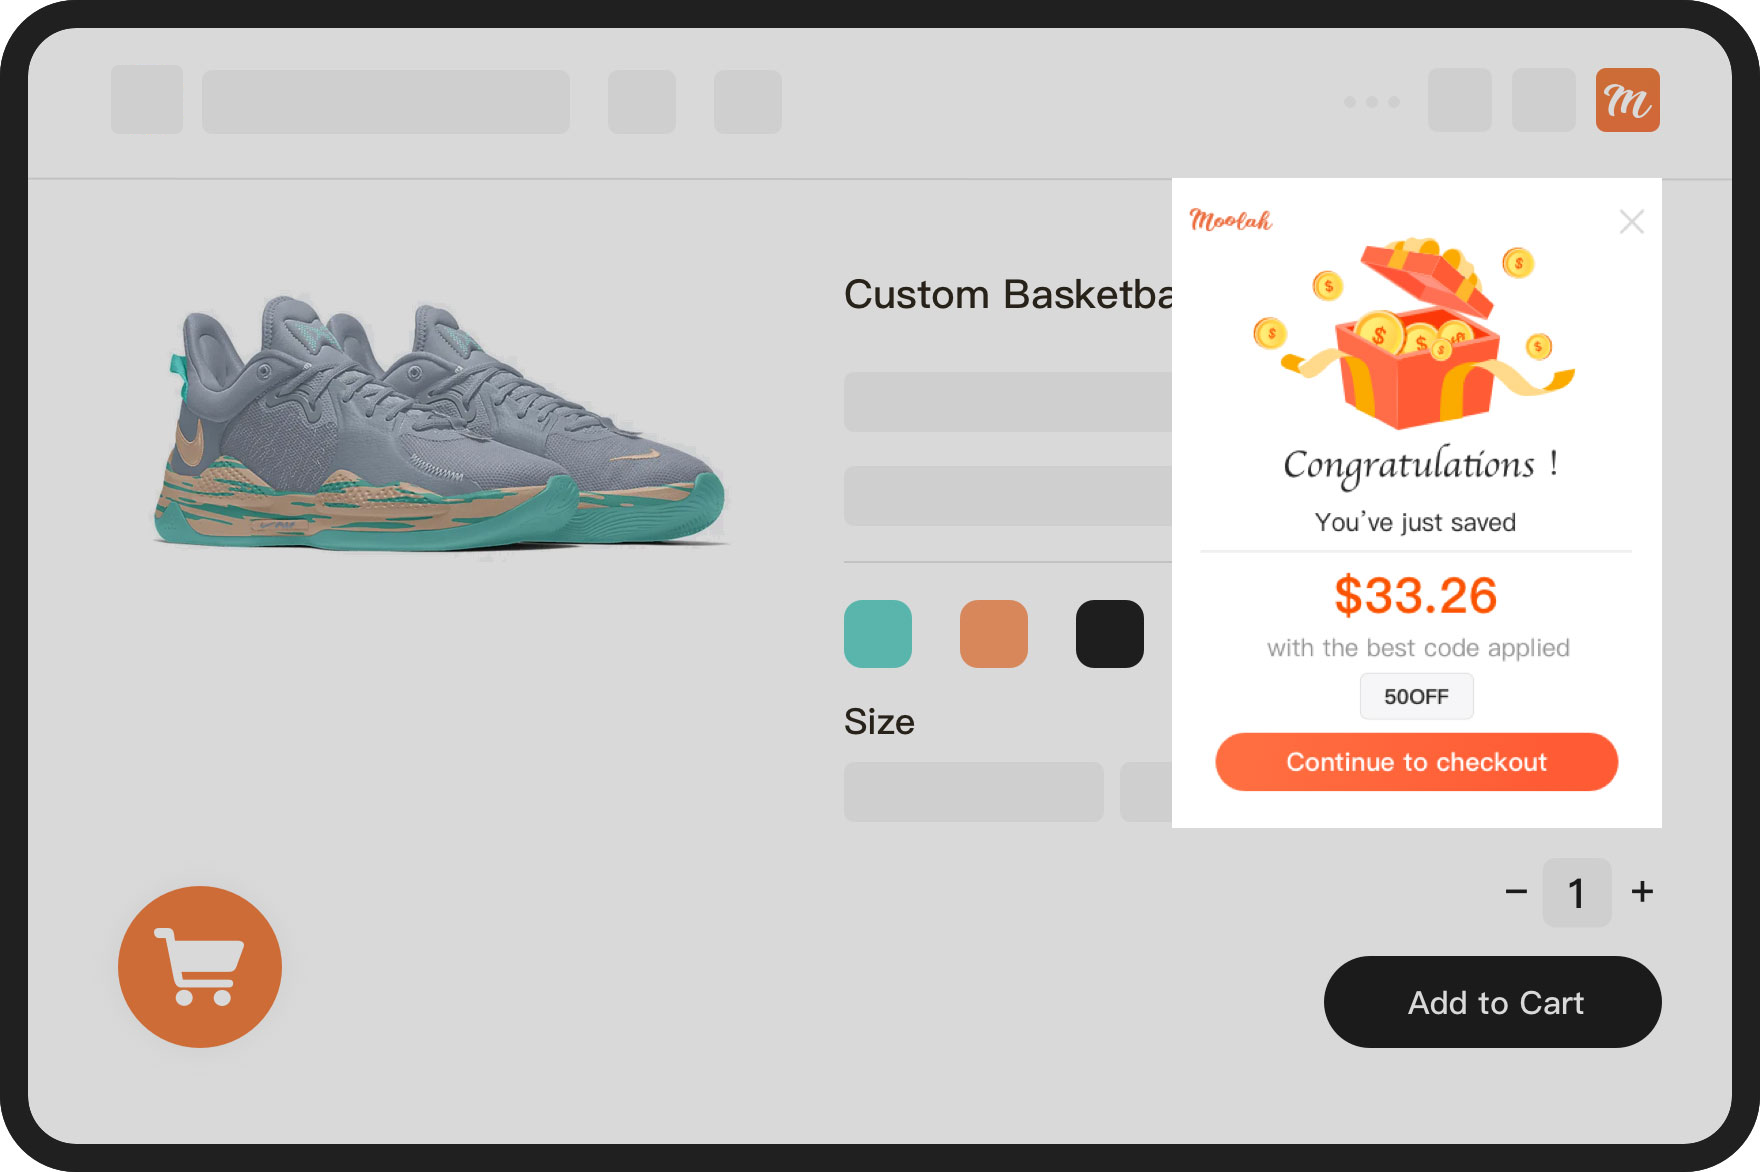Decrease quantity with the minus icon

pyautogui.click(x=1516, y=891)
